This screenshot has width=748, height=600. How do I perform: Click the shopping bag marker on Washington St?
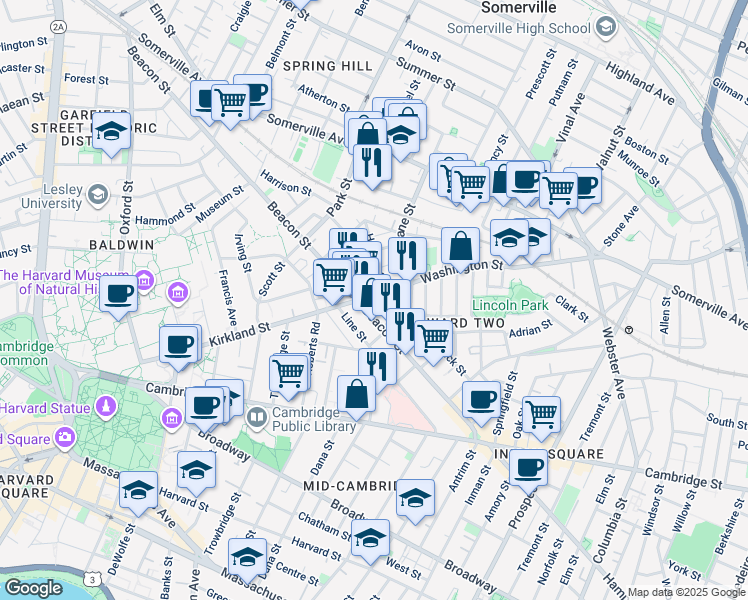point(459,245)
